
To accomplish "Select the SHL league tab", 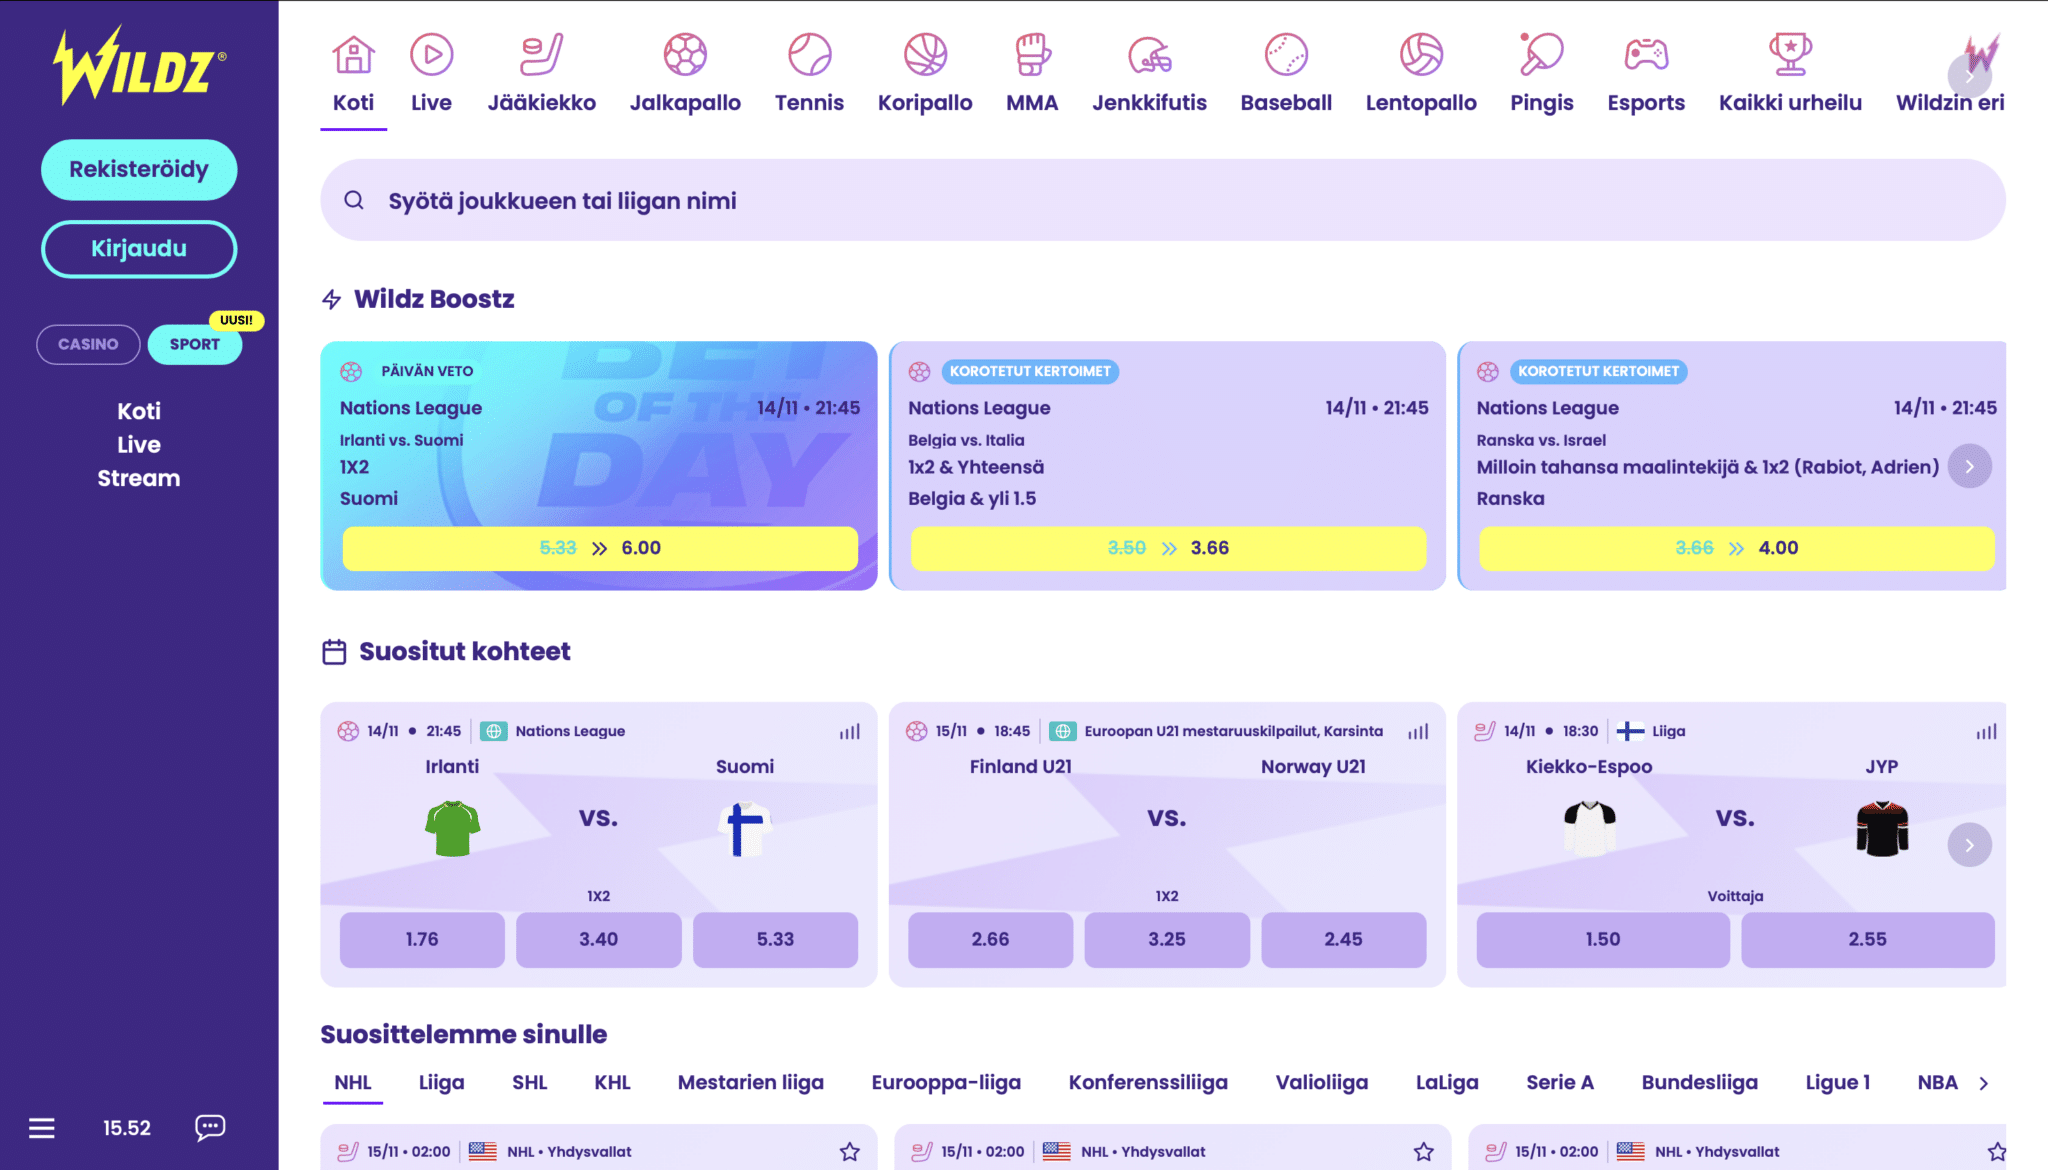I will [529, 1082].
